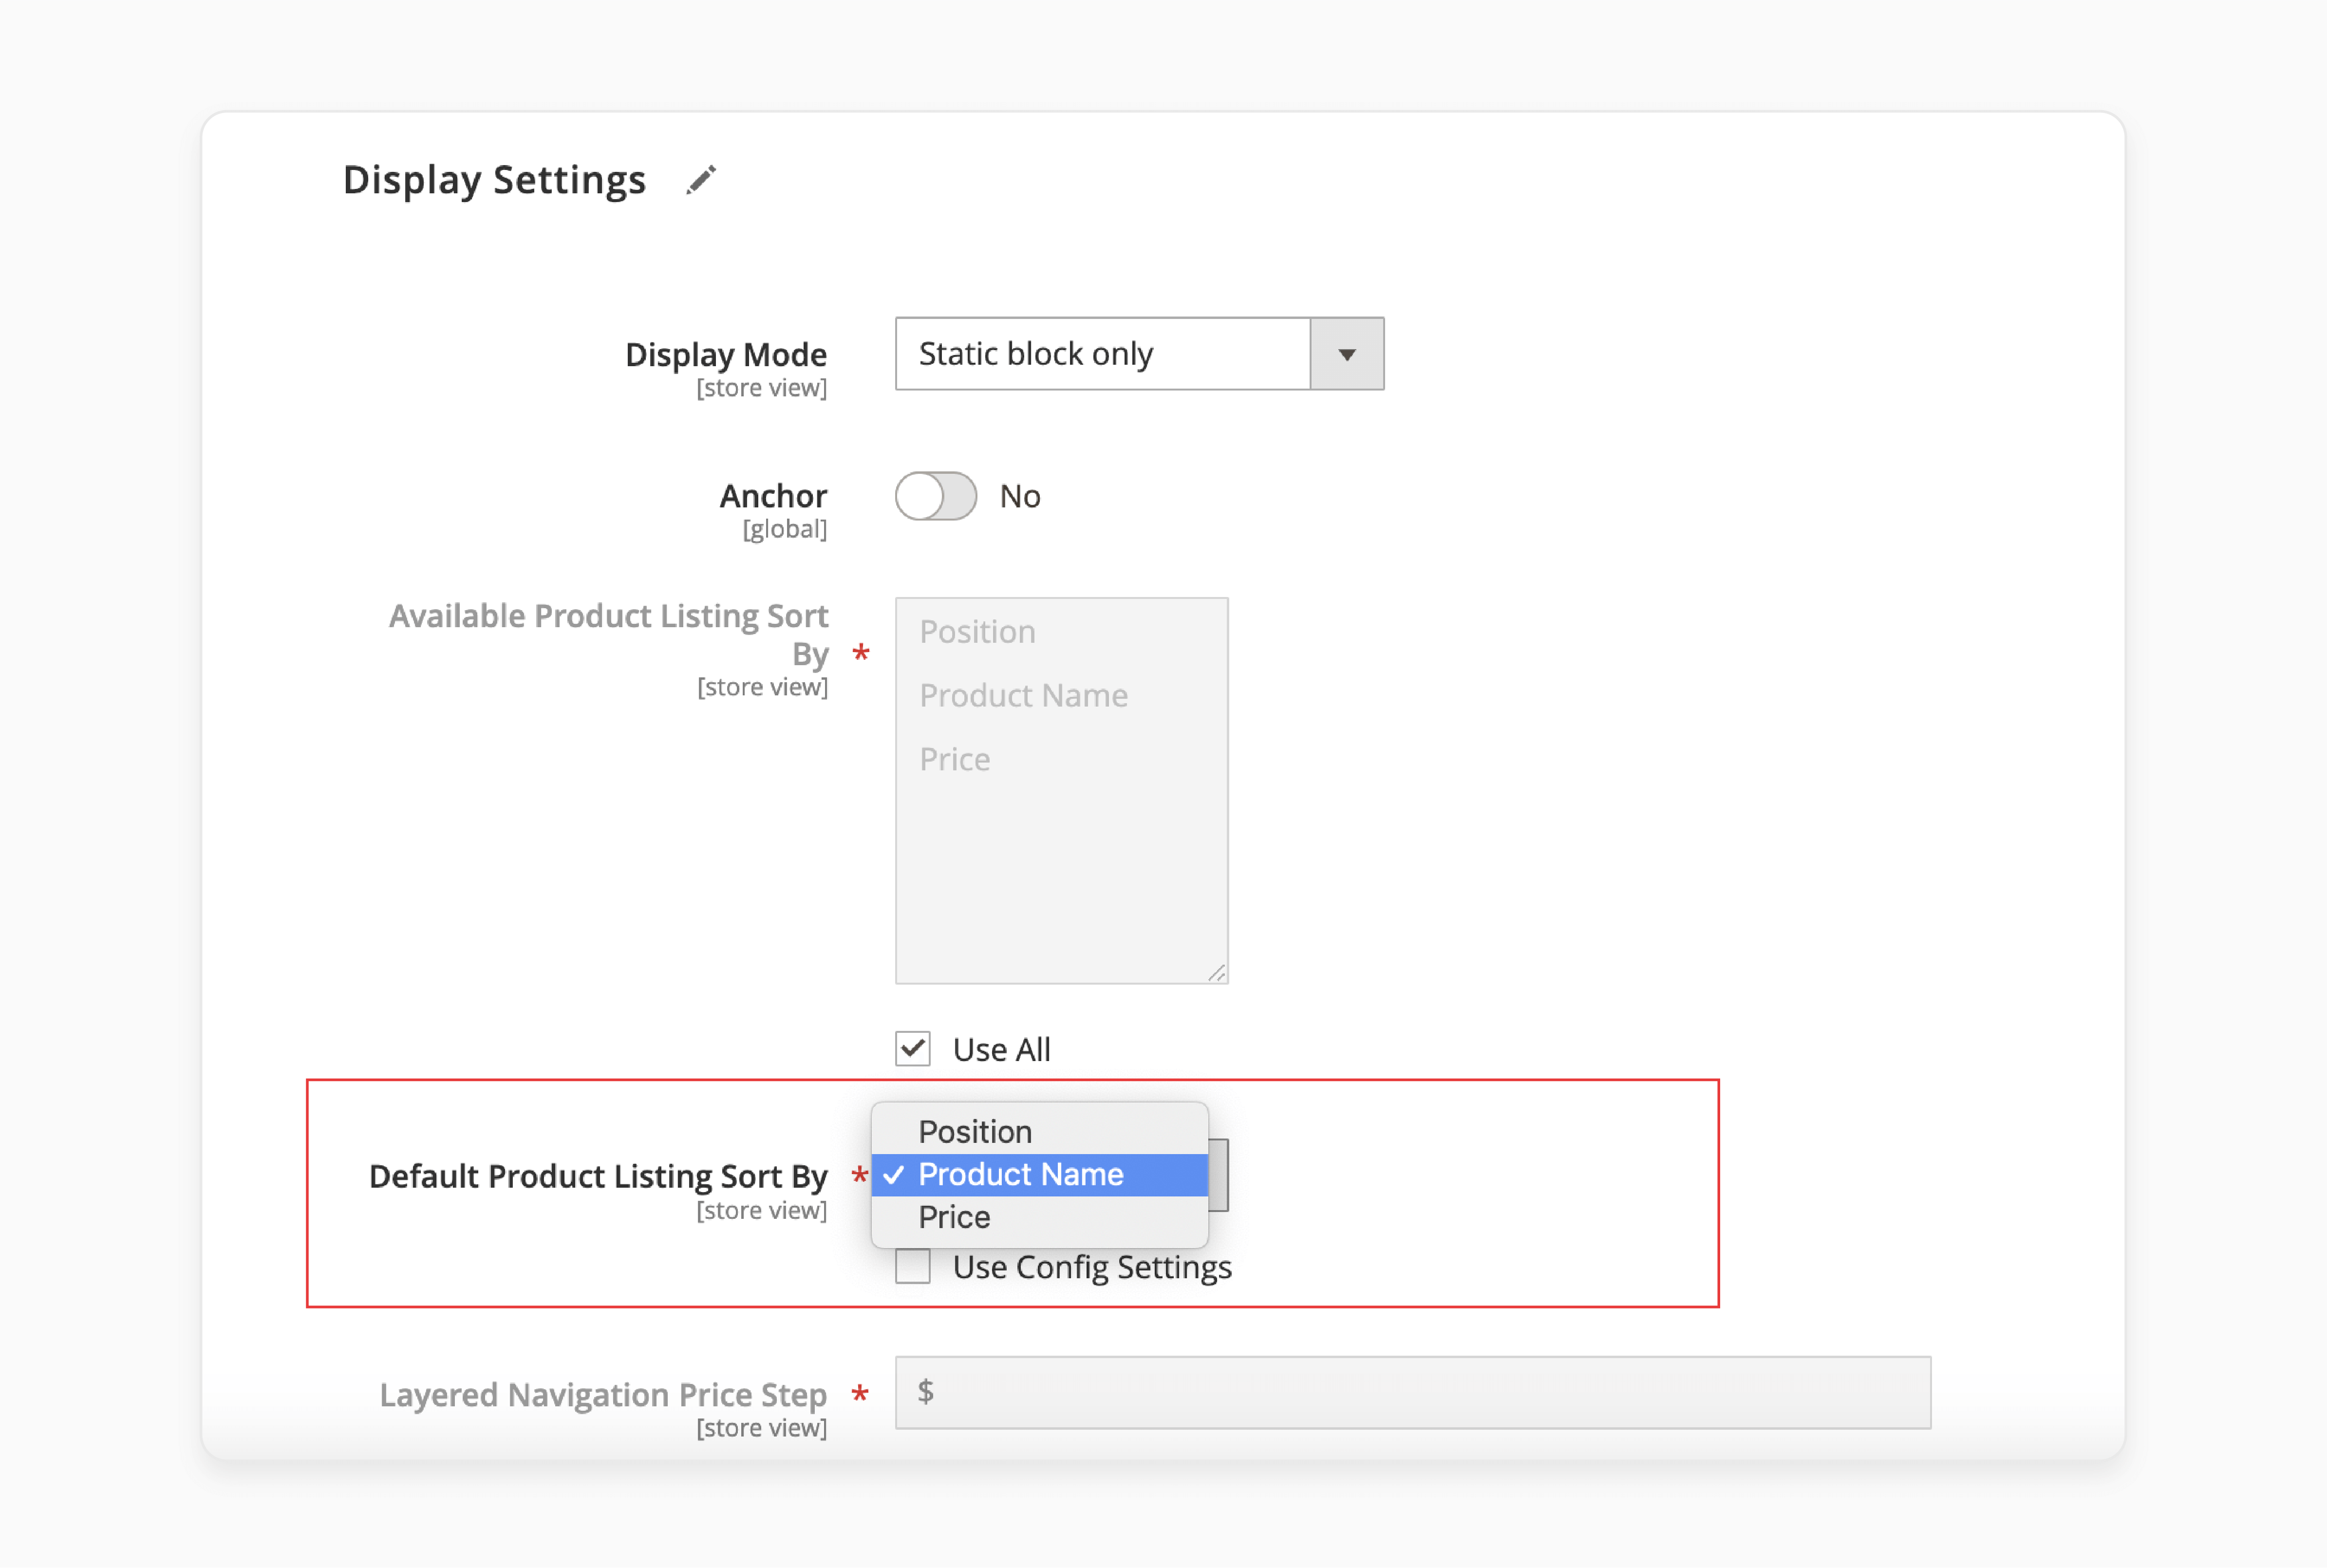The width and height of the screenshot is (2327, 1568).
Task: Click the Use Config Settings label text
Action: click(x=1092, y=1267)
